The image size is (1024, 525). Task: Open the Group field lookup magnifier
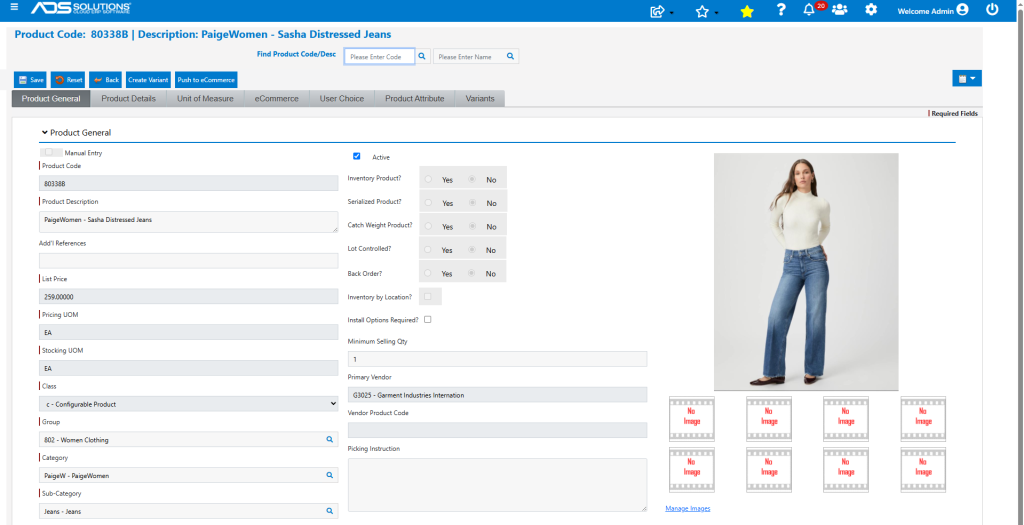pyautogui.click(x=330, y=439)
